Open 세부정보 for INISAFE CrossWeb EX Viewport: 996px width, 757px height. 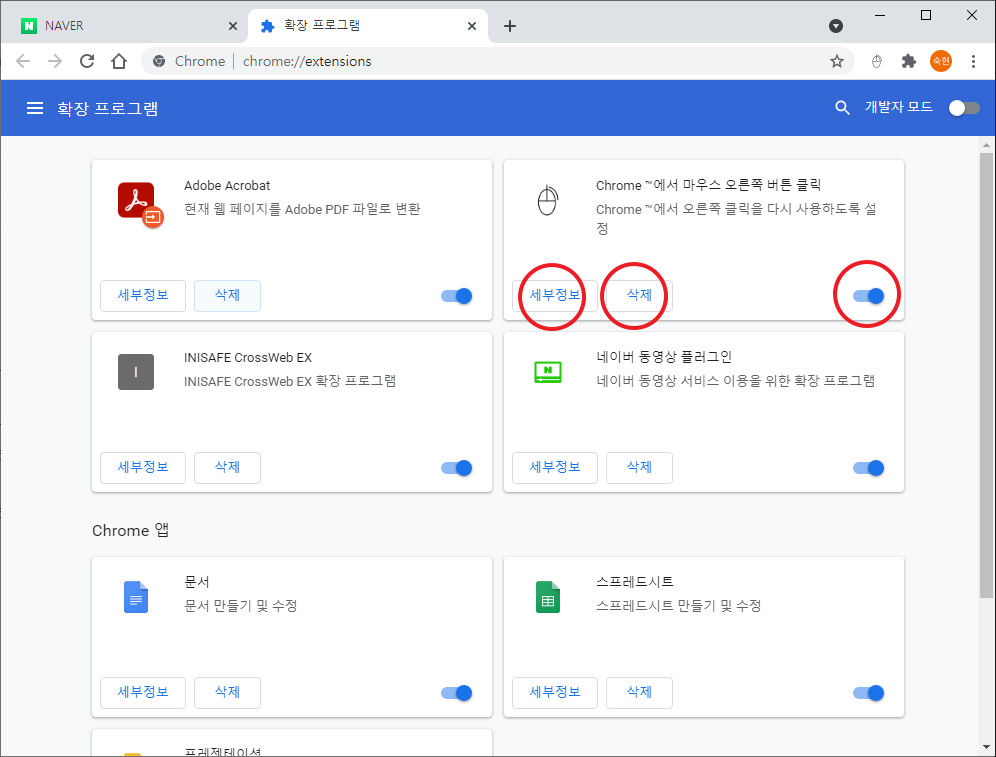click(x=143, y=468)
